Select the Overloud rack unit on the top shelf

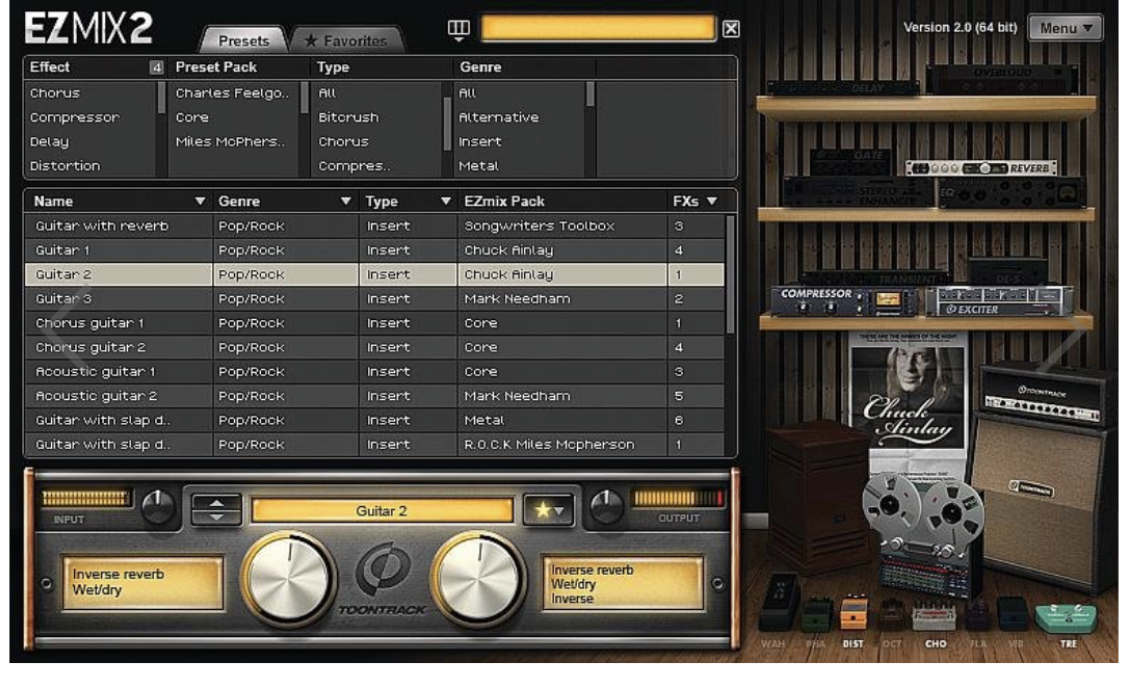pos(1002,79)
